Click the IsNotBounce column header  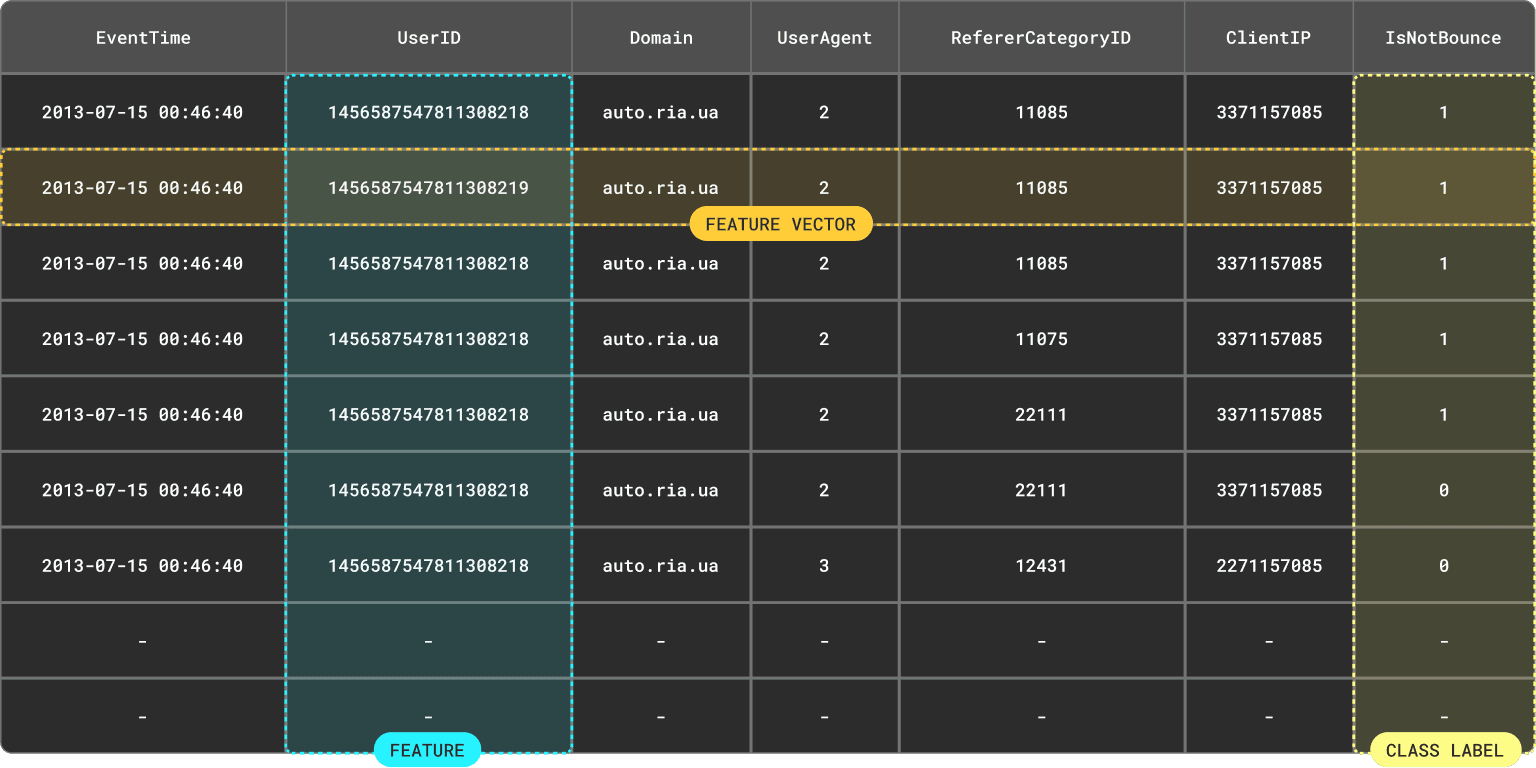tap(1443, 38)
